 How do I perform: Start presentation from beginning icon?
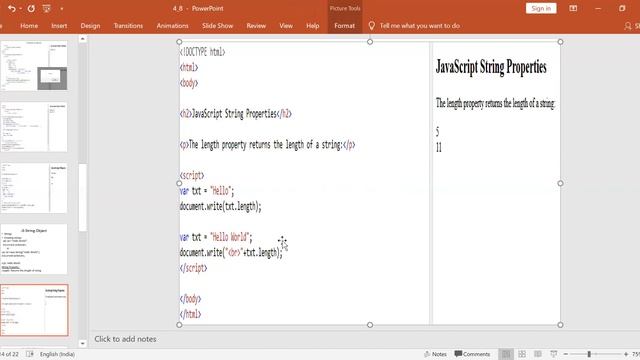[47, 8]
